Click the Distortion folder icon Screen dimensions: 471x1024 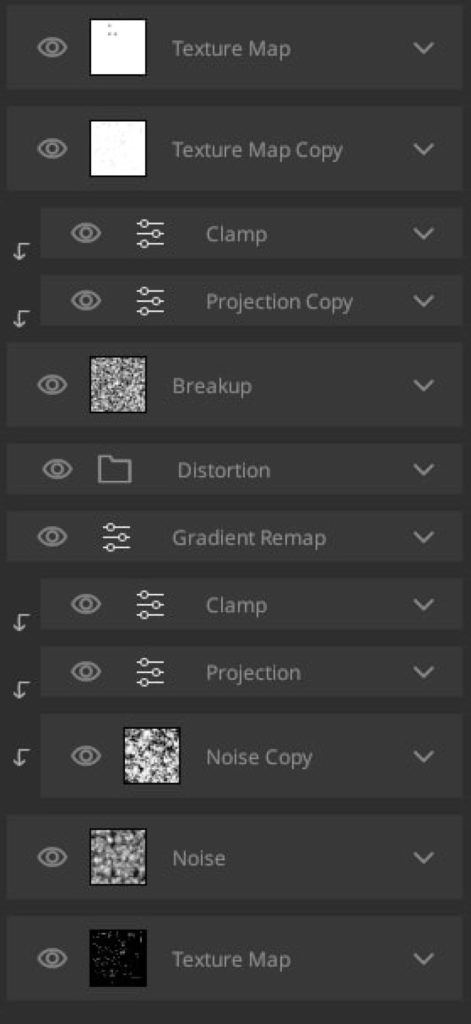tap(114, 470)
